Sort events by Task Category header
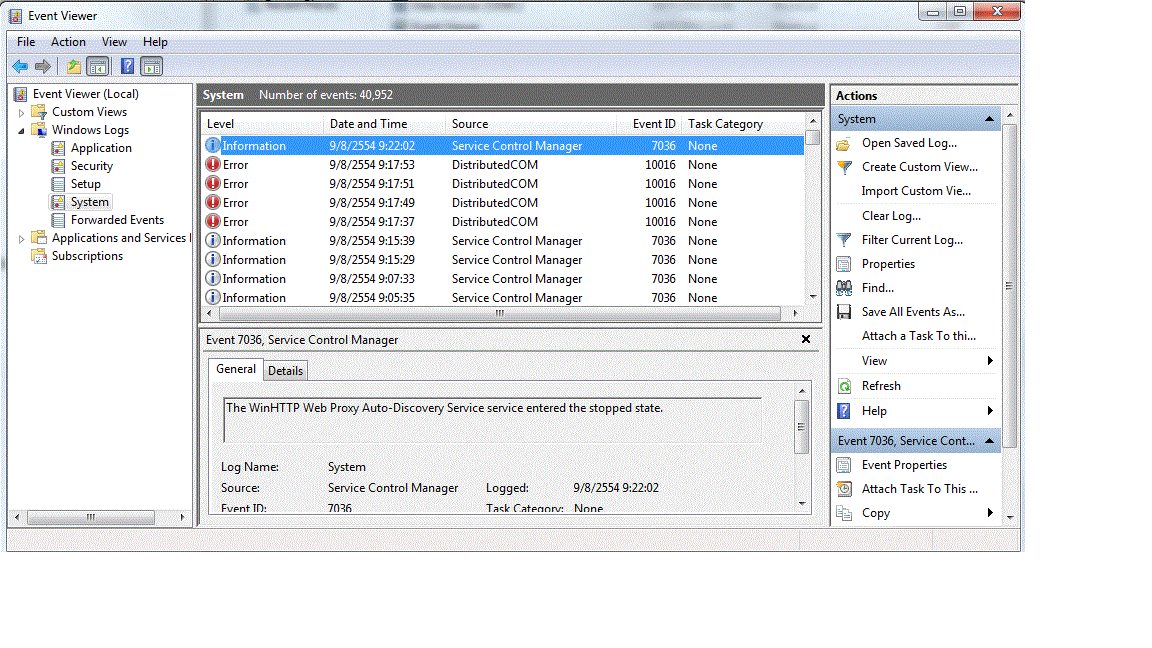Image resolution: width=1152 pixels, height=648 pixels. click(x=743, y=124)
